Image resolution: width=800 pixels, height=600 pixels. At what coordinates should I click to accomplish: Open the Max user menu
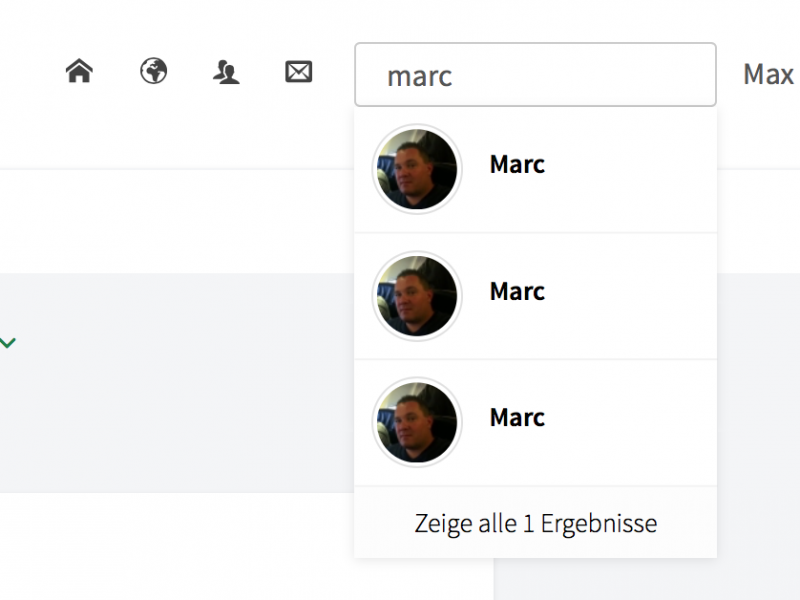tap(769, 74)
